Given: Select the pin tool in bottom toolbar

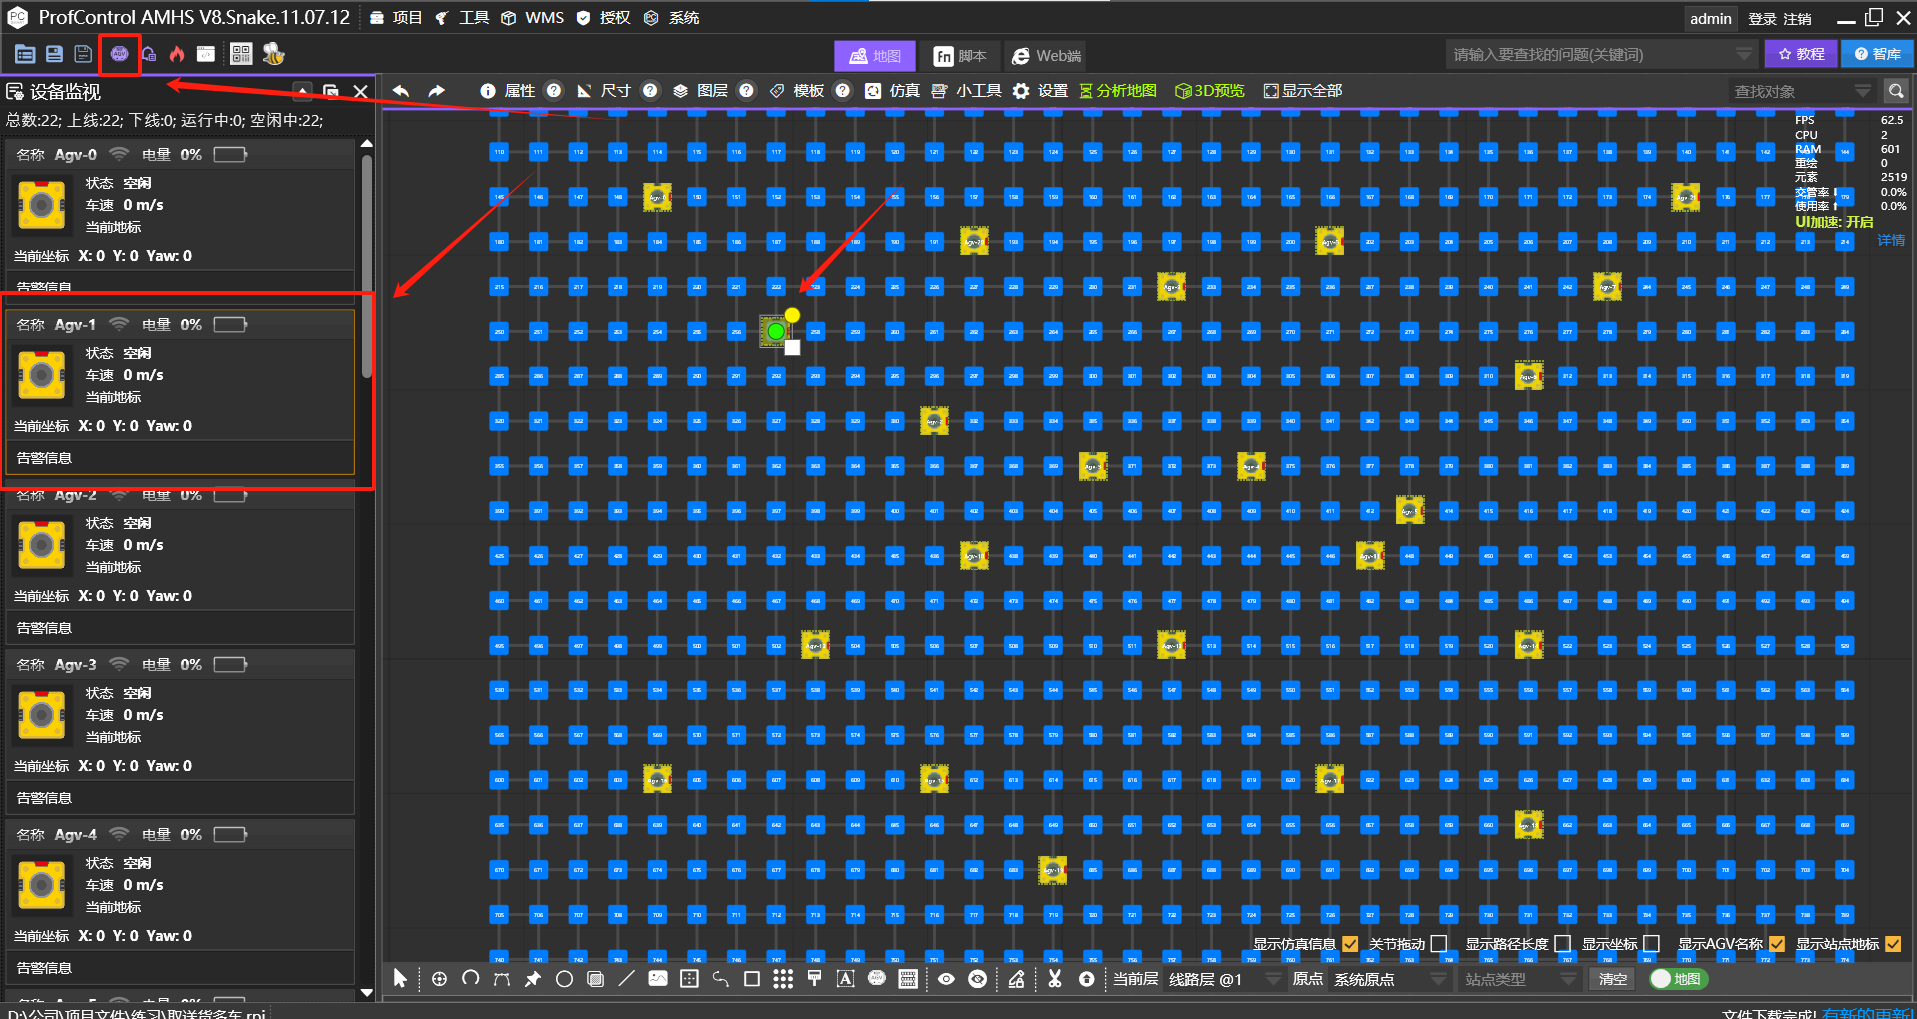Looking at the screenshot, I should [532, 979].
